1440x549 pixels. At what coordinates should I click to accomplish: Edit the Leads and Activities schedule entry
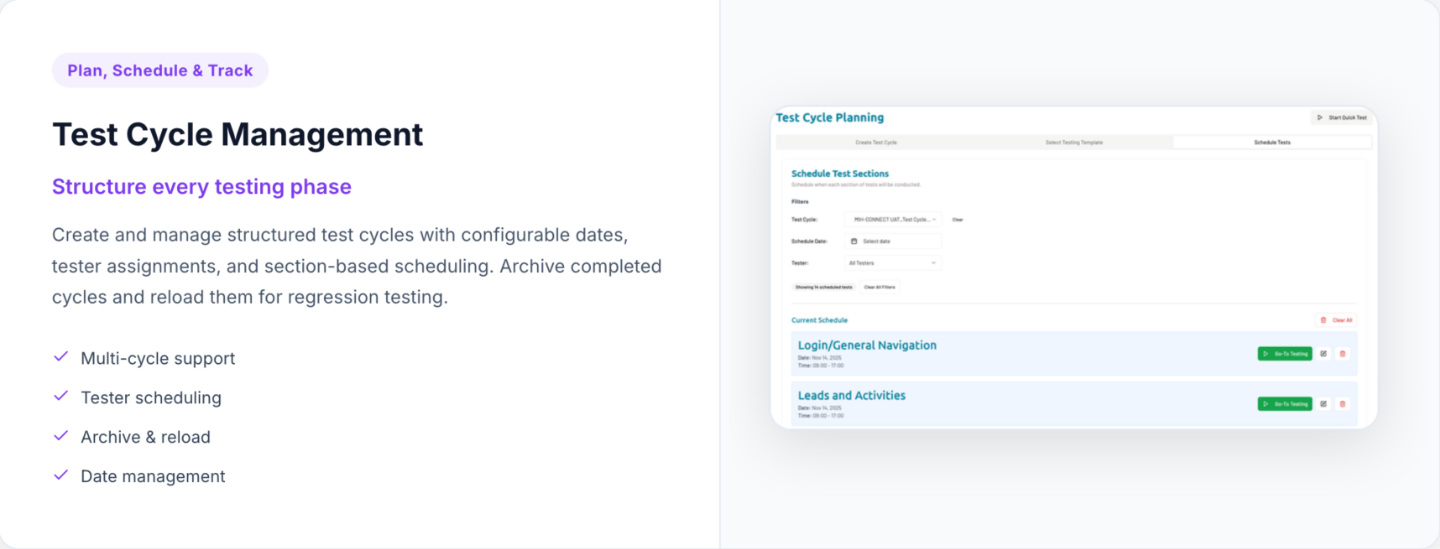coord(1324,404)
